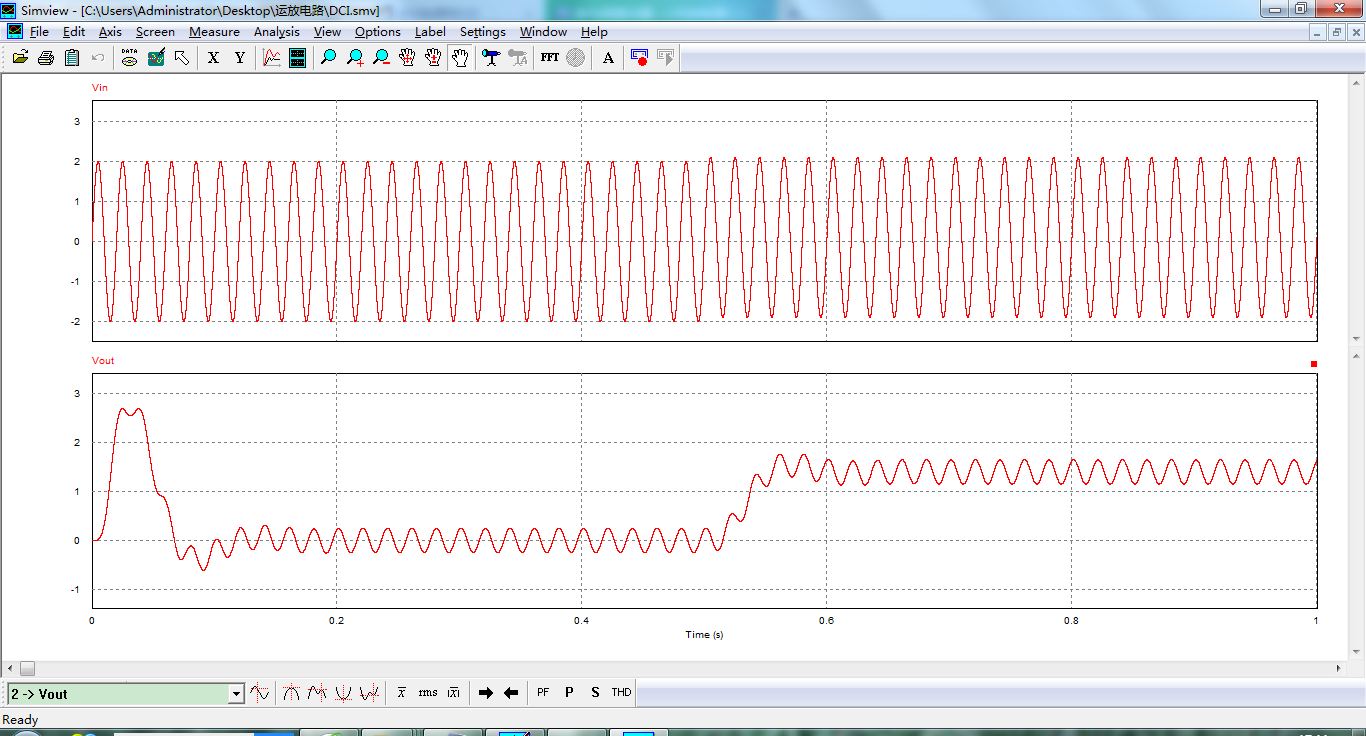1366x736 pixels.
Task: Open the Analysis menu
Action: [x=277, y=32]
